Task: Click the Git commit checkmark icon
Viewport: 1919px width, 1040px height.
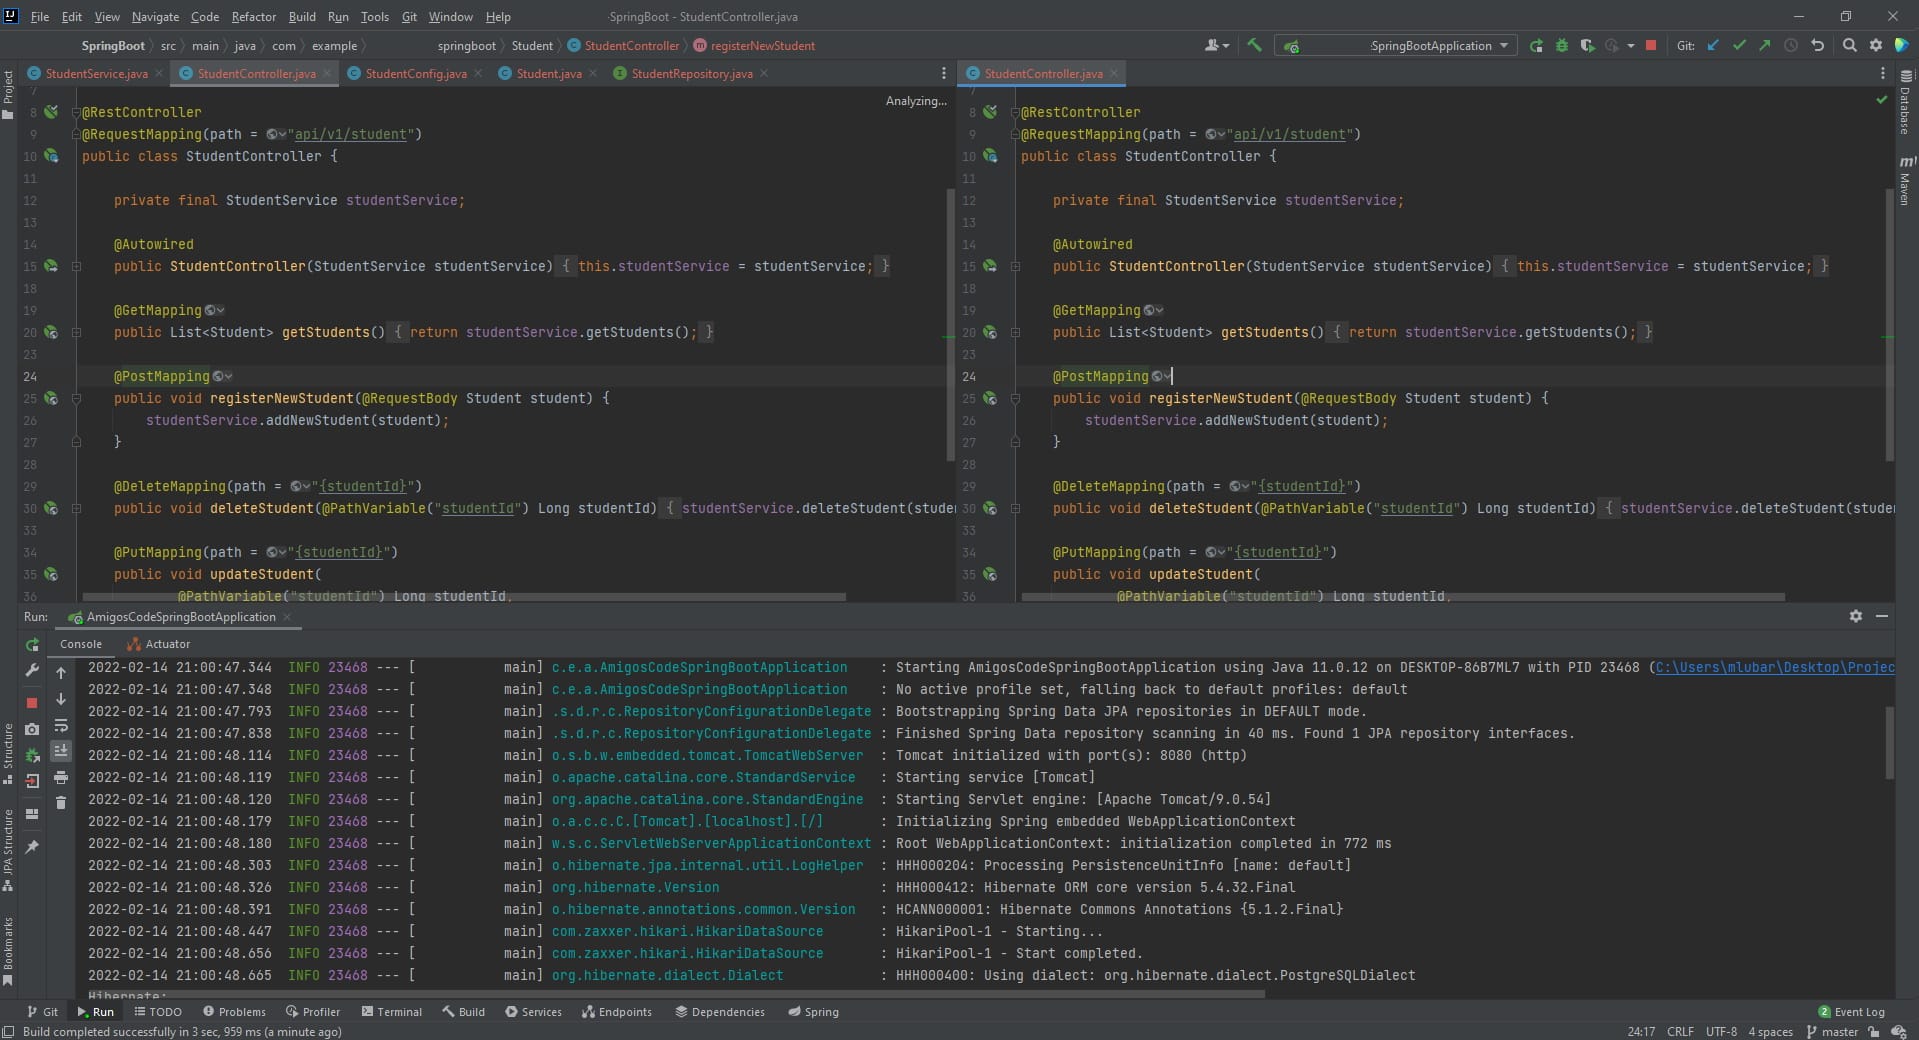Action: pos(1739,45)
